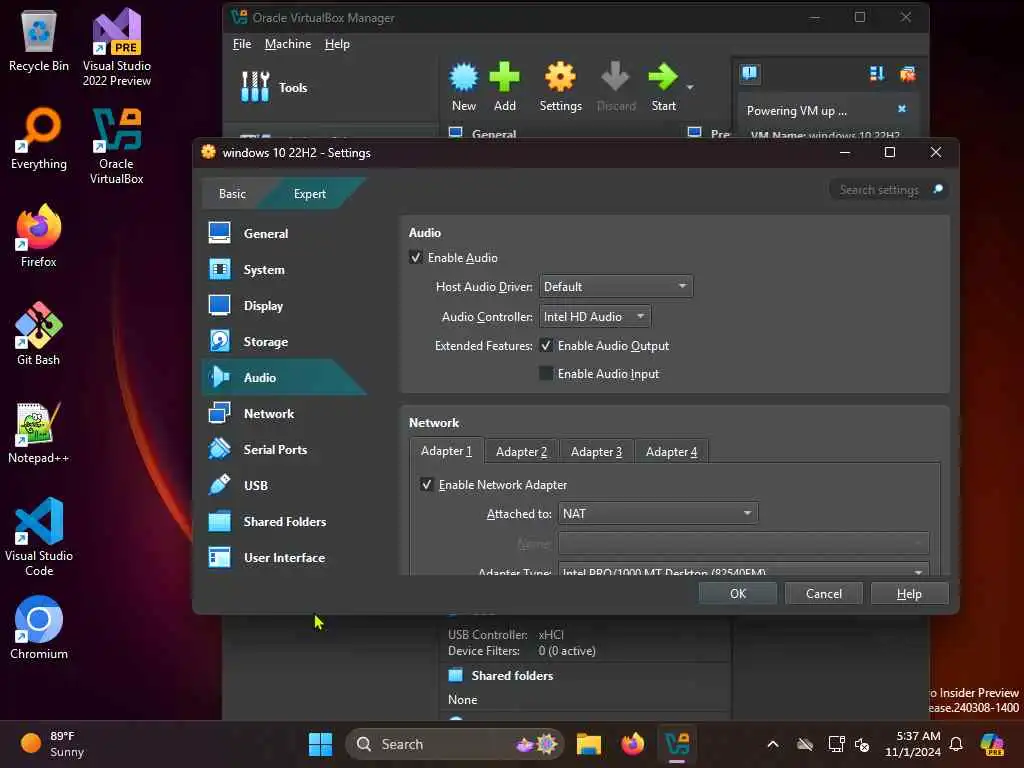The width and height of the screenshot is (1024, 768).
Task: Click notification bell on taskbar
Action: point(956,744)
